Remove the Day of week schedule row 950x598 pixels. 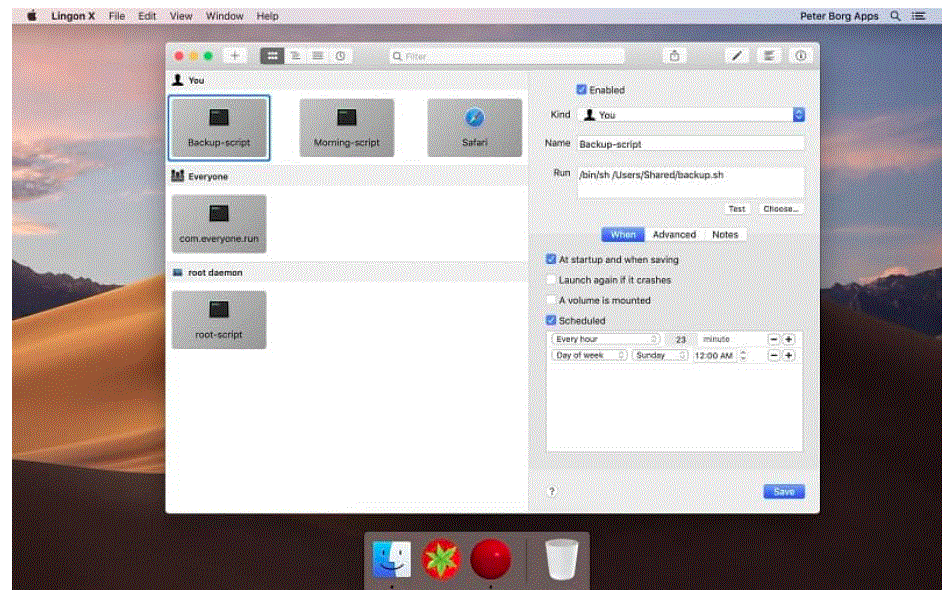click(774, 356)
